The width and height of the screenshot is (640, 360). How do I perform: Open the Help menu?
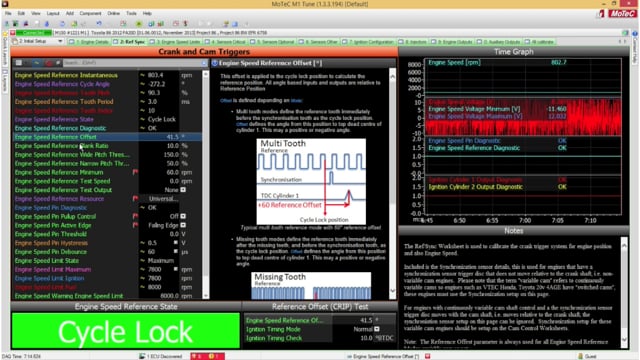[147, 13]
